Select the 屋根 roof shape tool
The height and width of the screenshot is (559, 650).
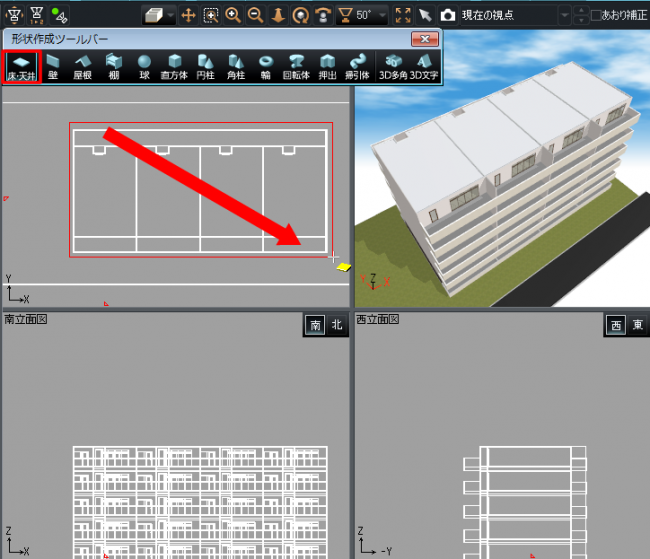[82, 67]
